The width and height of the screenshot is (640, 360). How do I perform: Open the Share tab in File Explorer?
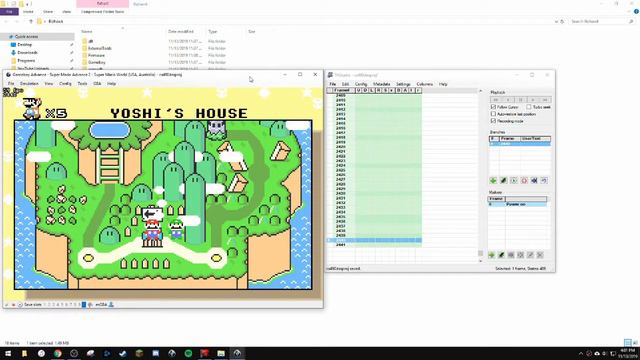pos(48,12)
